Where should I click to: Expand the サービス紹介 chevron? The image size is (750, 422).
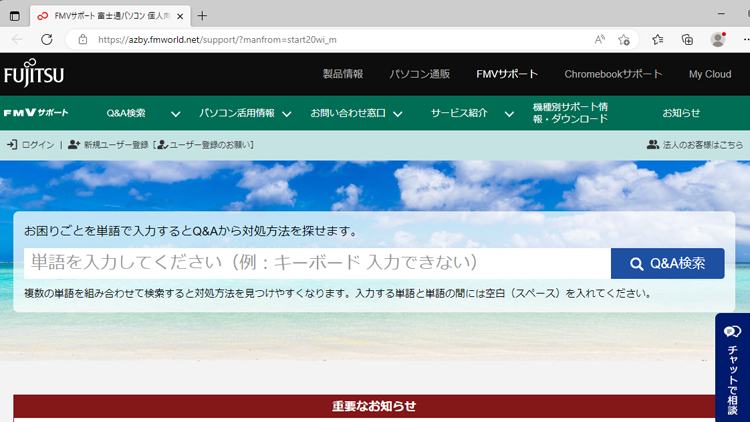(x=509, y=114)
